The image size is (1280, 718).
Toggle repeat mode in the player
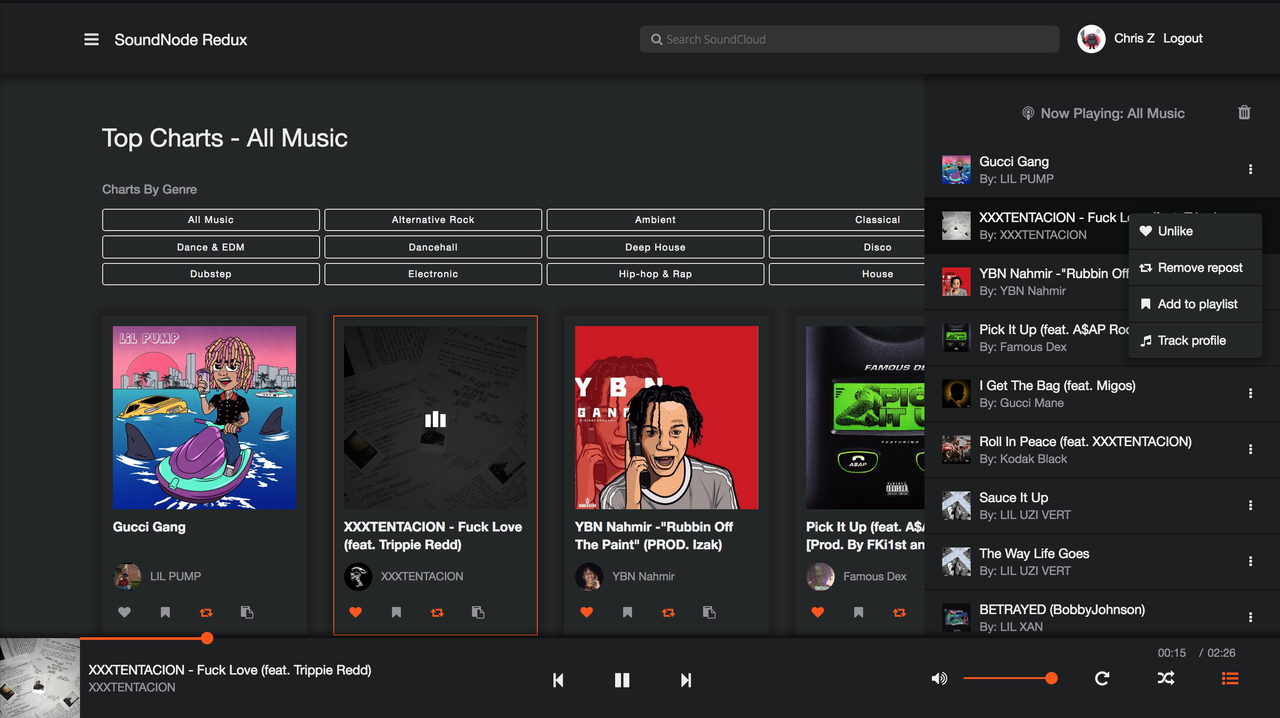(1102, 678)
